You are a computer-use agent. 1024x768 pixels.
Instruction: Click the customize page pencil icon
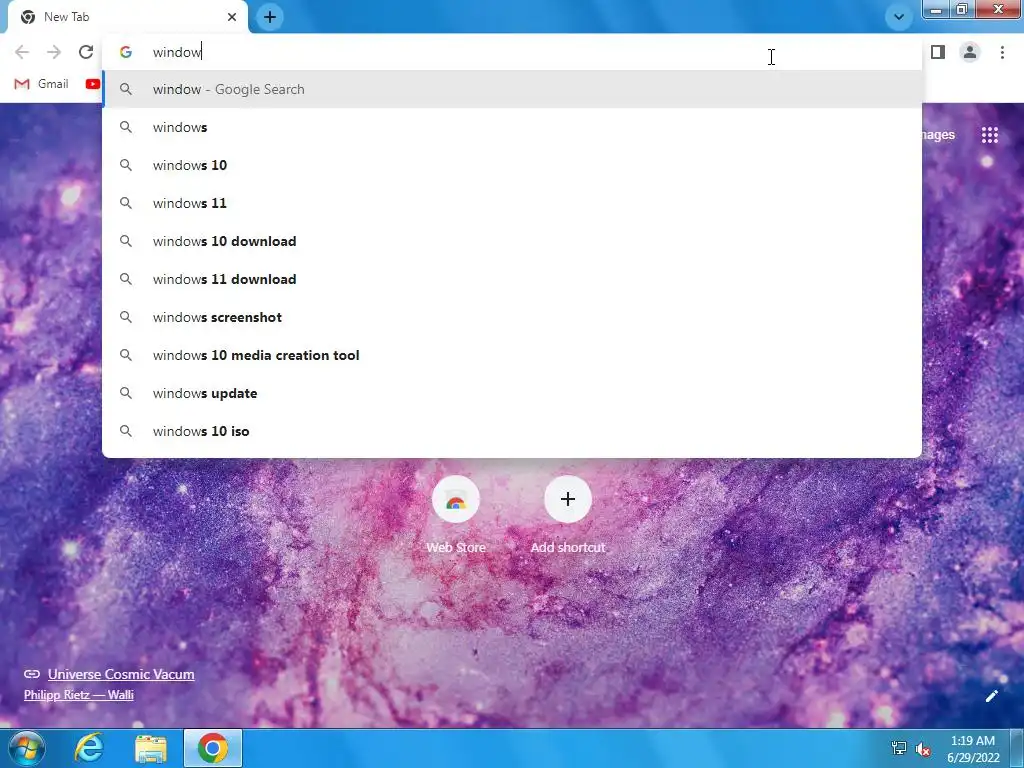[x=991, y=696]
